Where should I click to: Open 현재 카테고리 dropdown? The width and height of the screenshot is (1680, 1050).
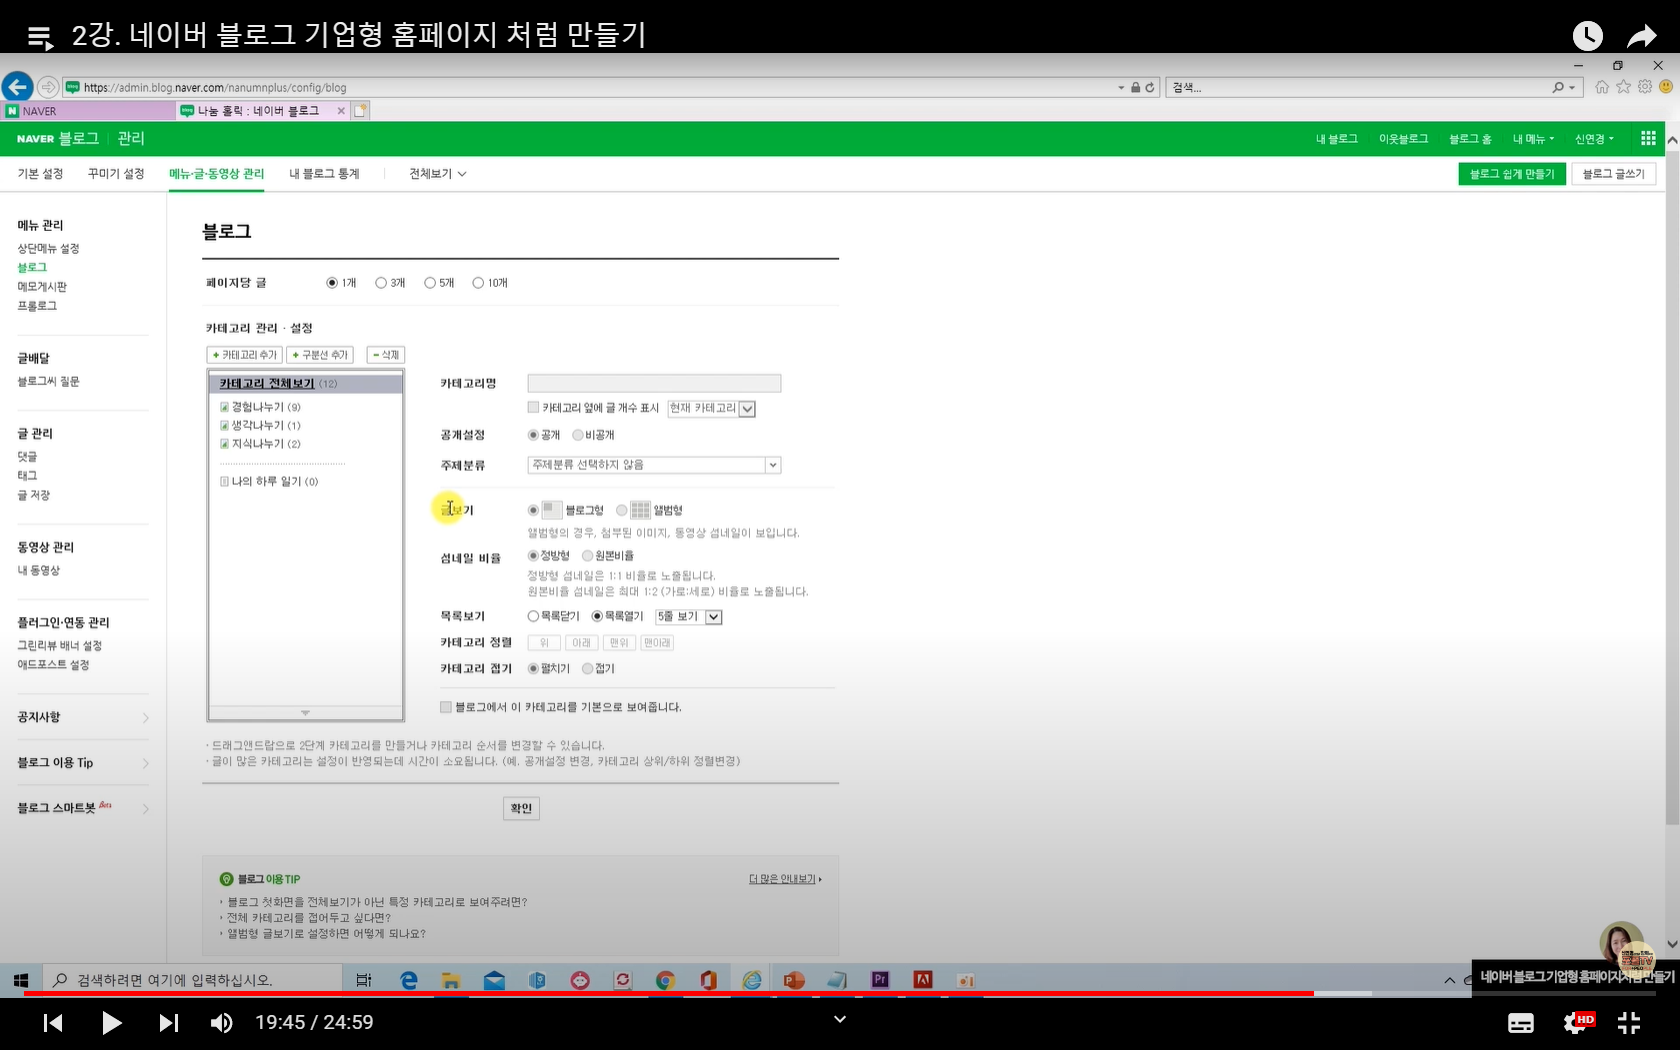coord(711,408)
